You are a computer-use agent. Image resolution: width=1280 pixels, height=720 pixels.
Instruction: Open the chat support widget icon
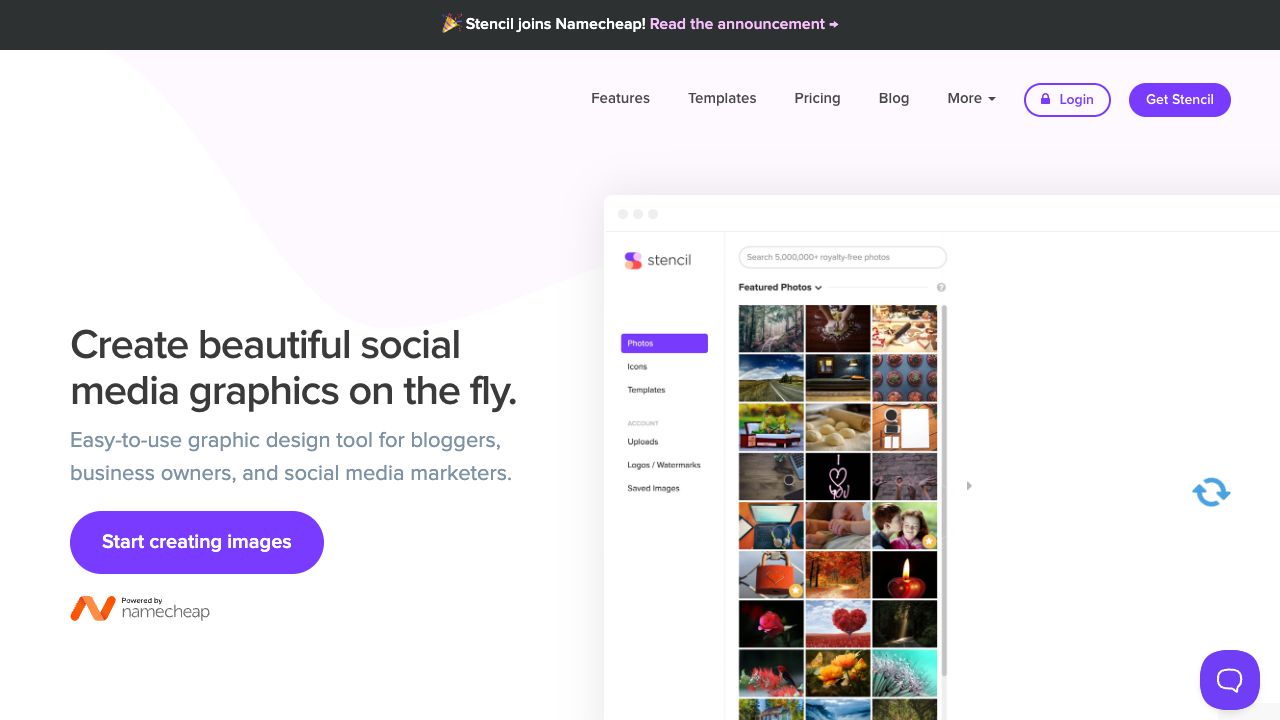coord(1229,680)
